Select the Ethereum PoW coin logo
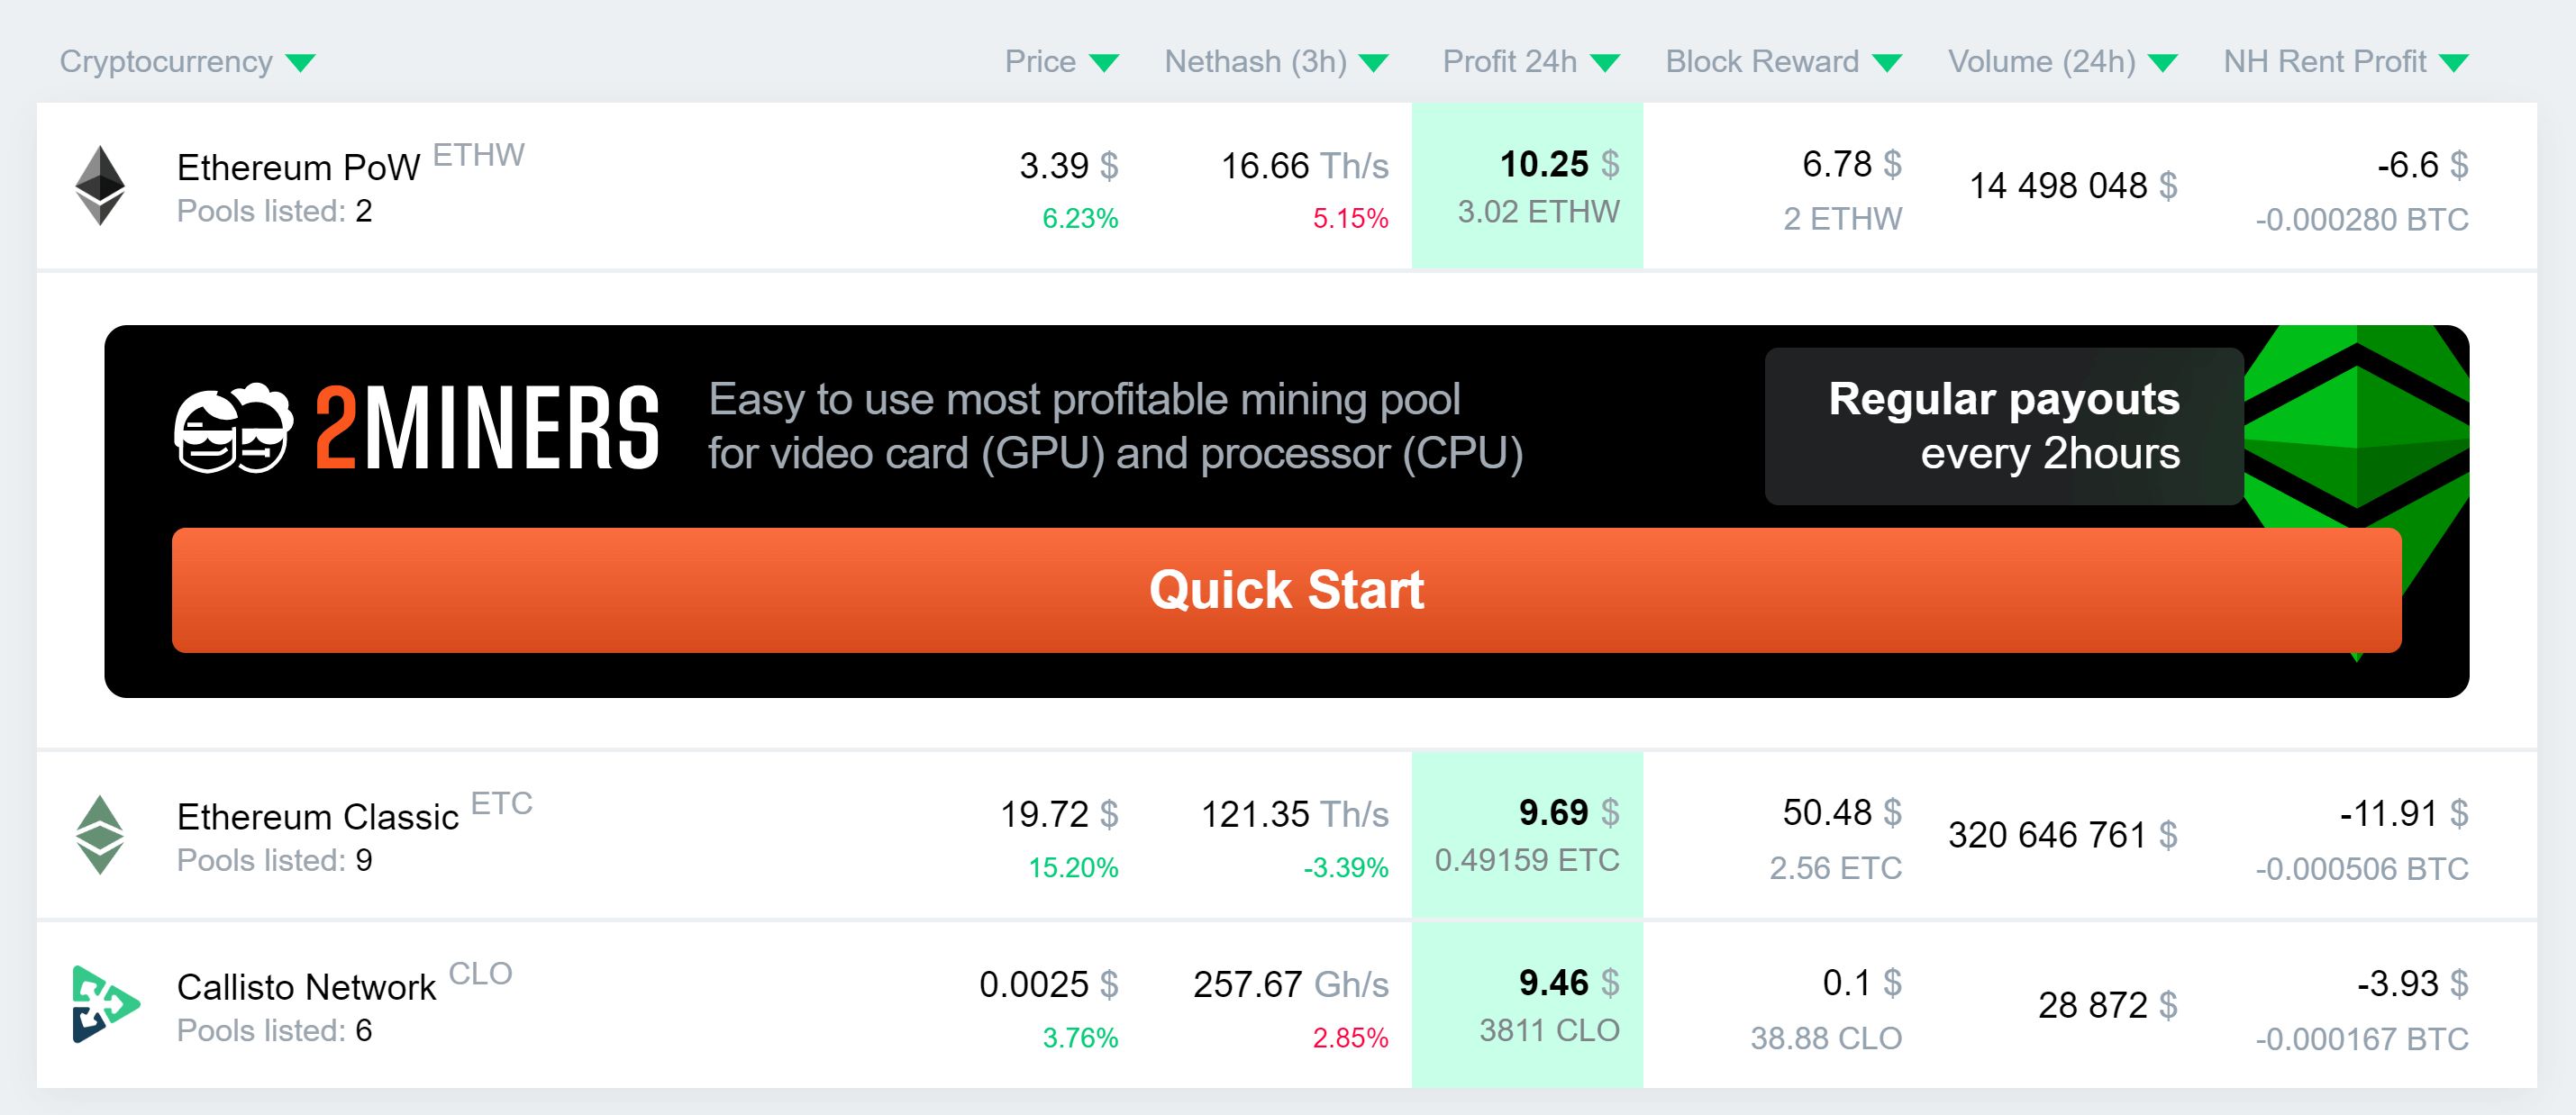Viewport: 2576px width, 1115px height. [x=101, y=186]
